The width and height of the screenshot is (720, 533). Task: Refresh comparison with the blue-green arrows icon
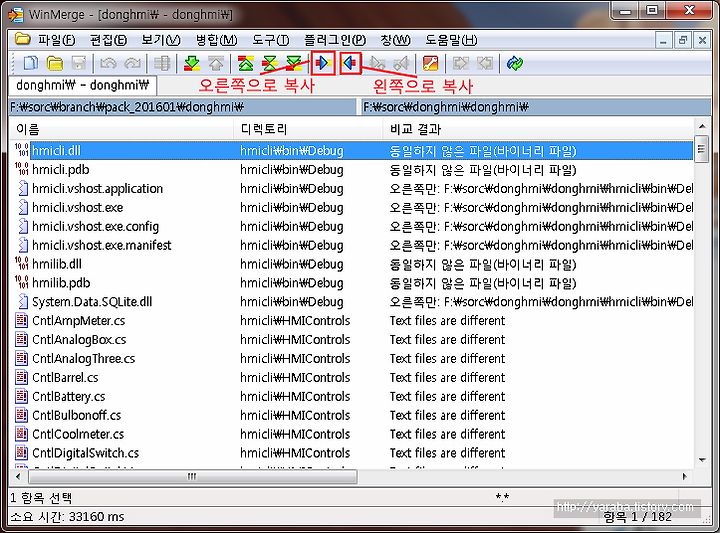[515, 63]
